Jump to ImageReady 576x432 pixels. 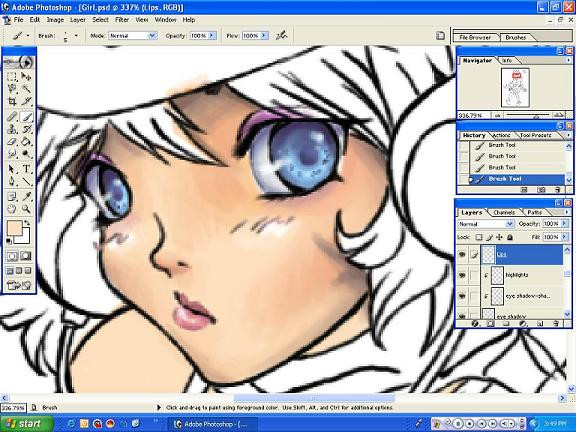pyautogui.click(x=19, y=285)
